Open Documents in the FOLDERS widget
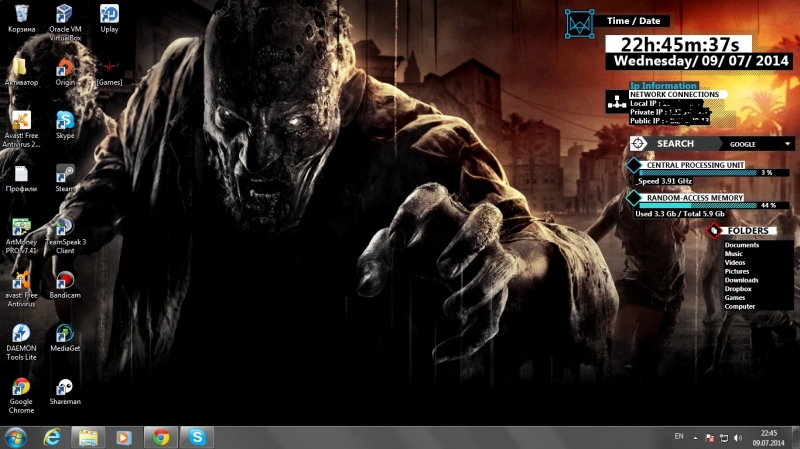Viewport: 800px width, 449px height. click(741, 245)
